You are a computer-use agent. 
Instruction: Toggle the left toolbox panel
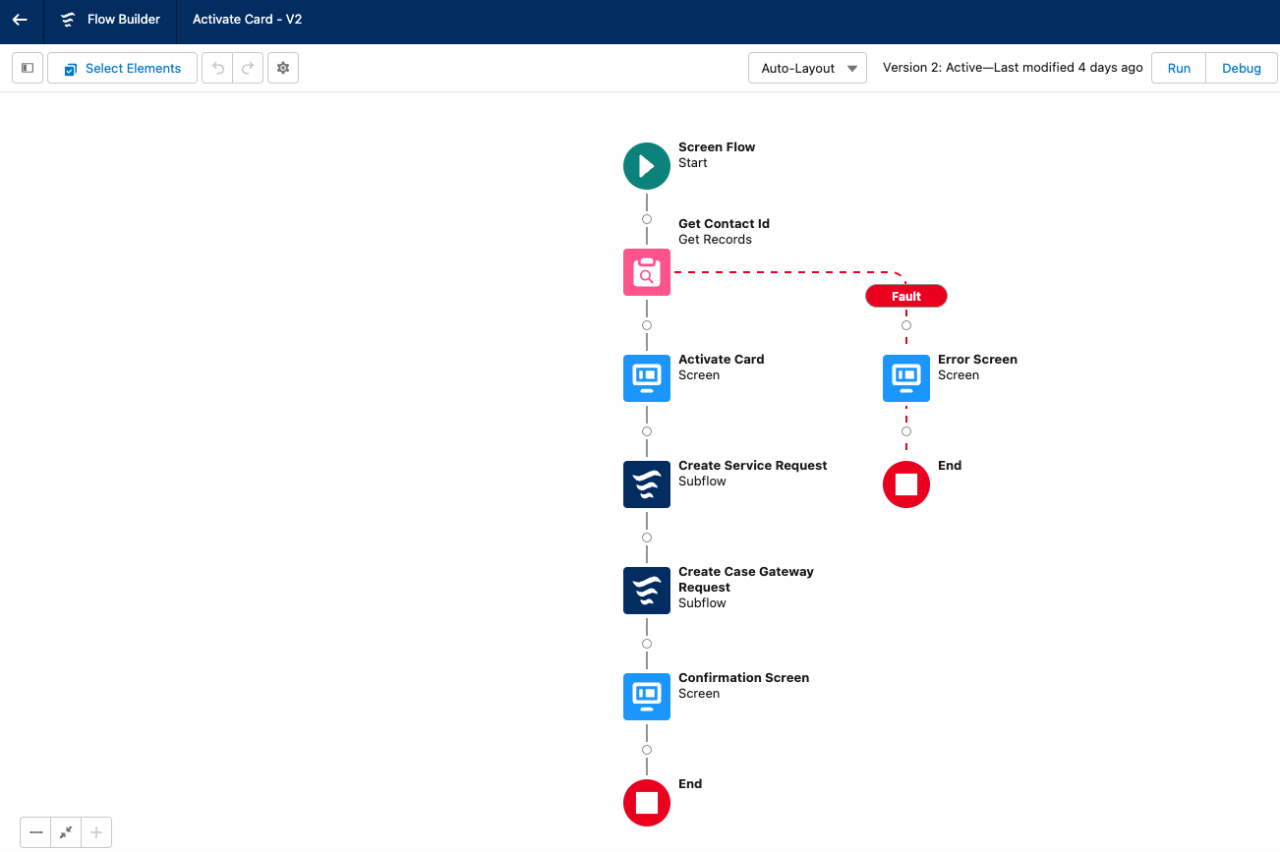tap(28, 68)
